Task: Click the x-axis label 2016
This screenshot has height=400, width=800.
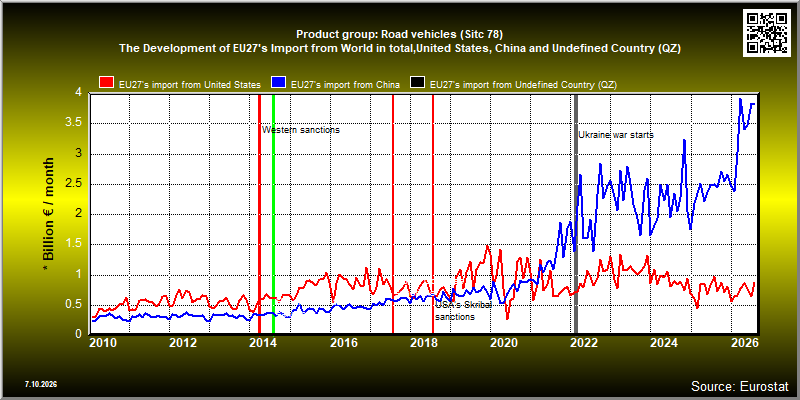Action: [x=342, y=342]
